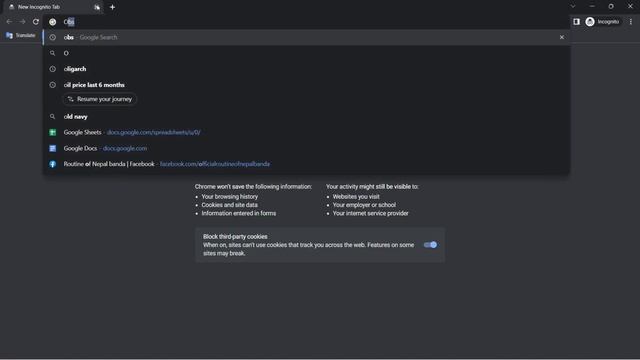The height and width of the screenshot is (360, 640).
Task: Open Chrome three-dot menu
Action: (x=631, y=22)
